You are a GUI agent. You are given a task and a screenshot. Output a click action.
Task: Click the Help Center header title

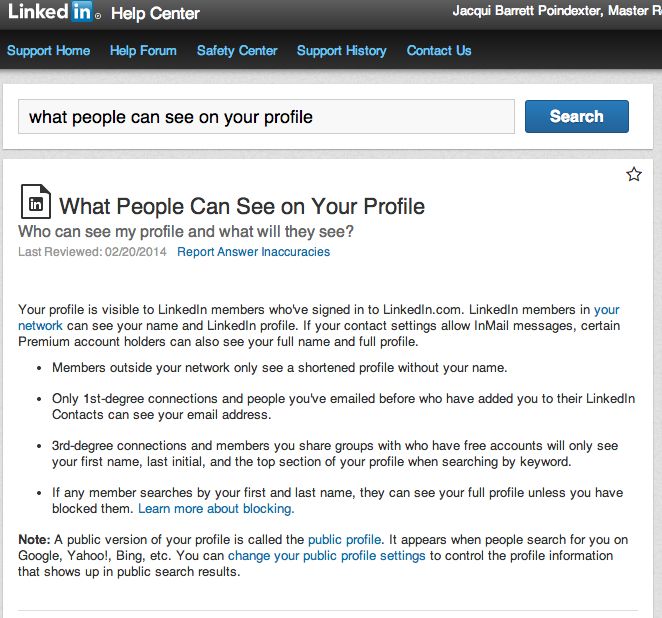pyautogui.click(x=155, y=14)
